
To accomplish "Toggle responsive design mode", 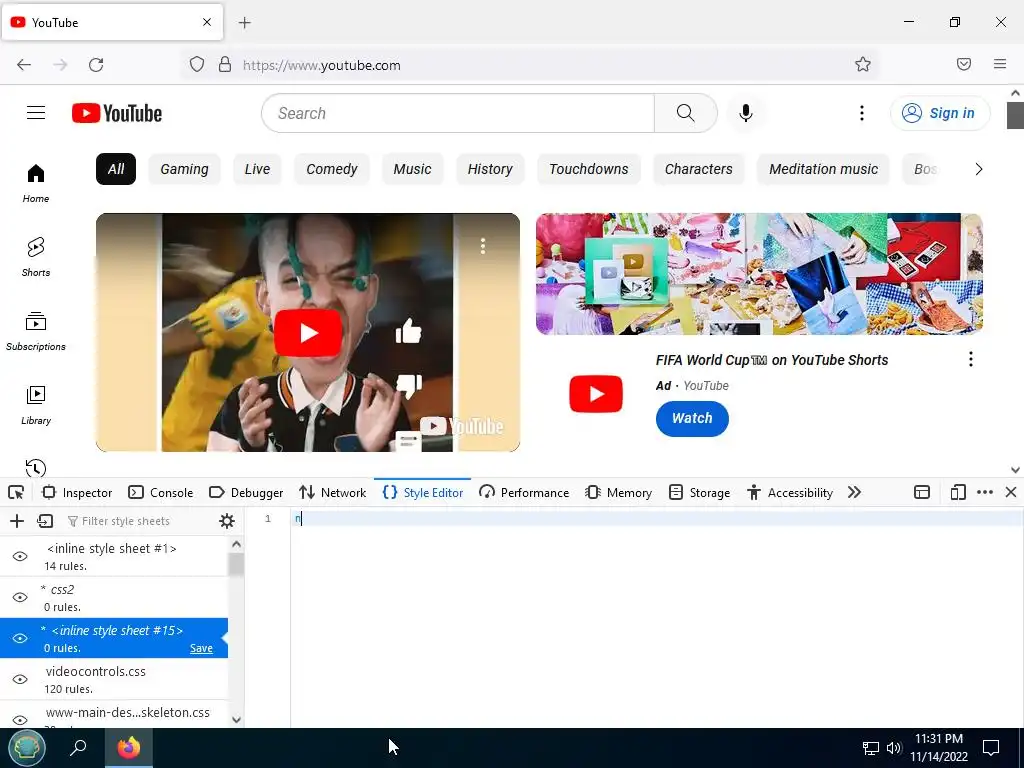I will (958, 492).
